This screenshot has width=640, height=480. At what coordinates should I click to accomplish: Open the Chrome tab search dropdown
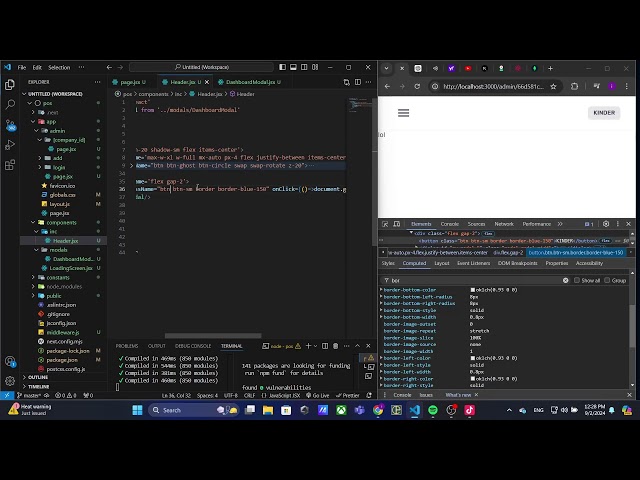386,69
